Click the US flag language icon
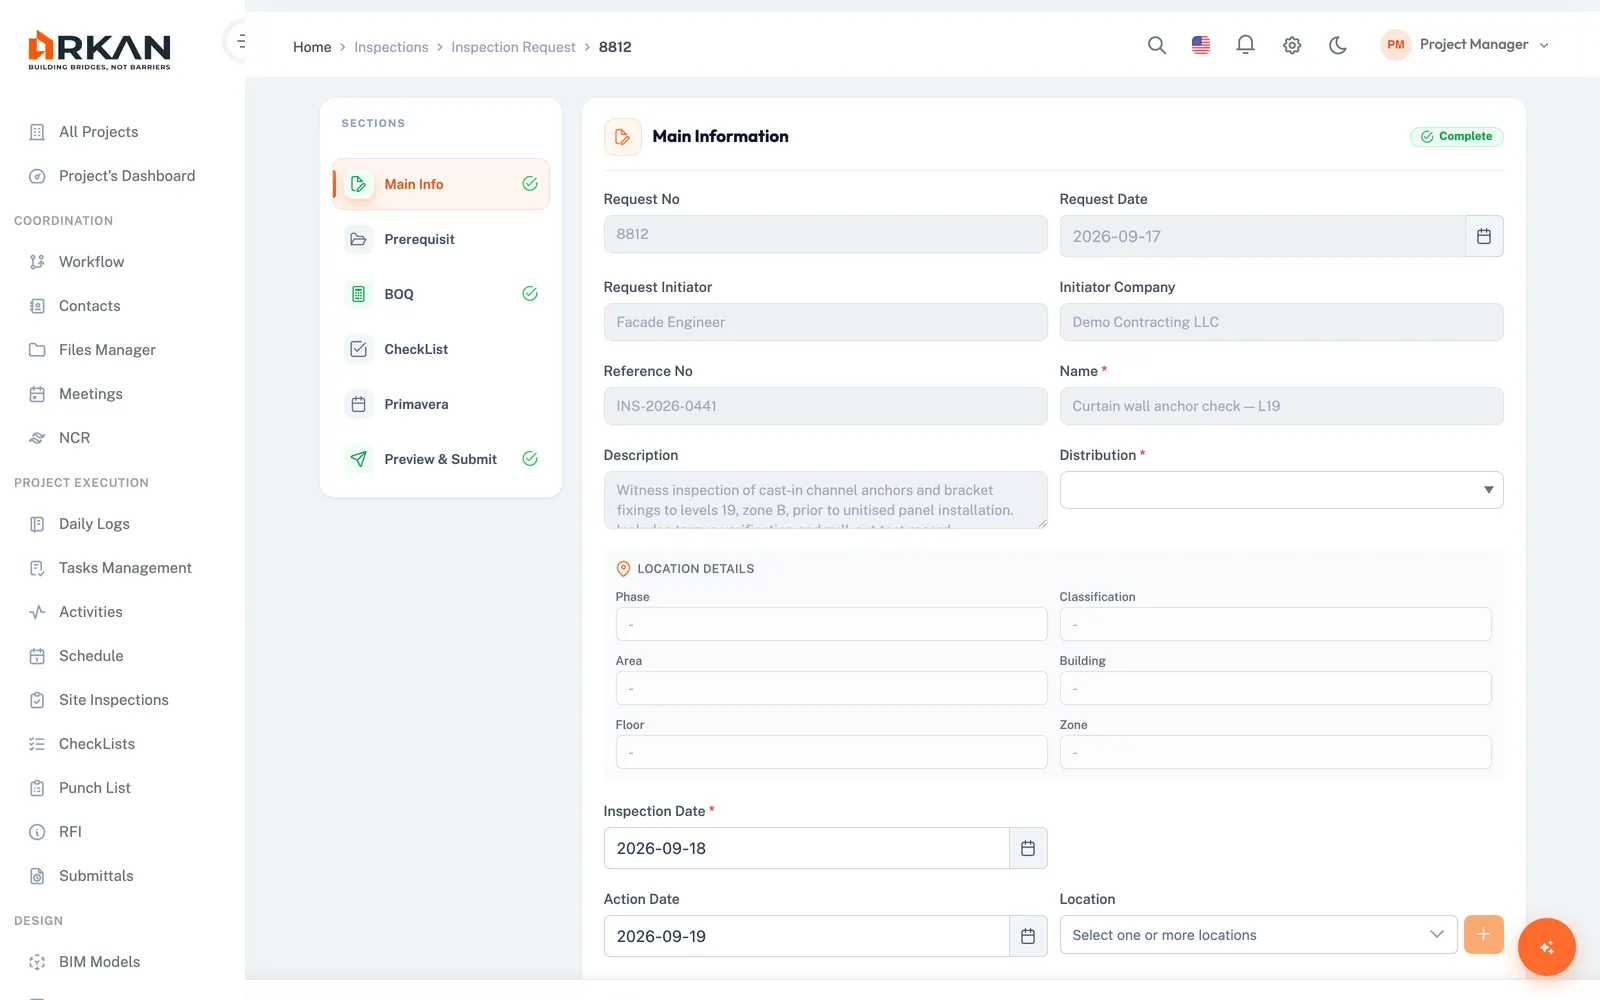The image size is (1600, 1000). click(1201, 45)
